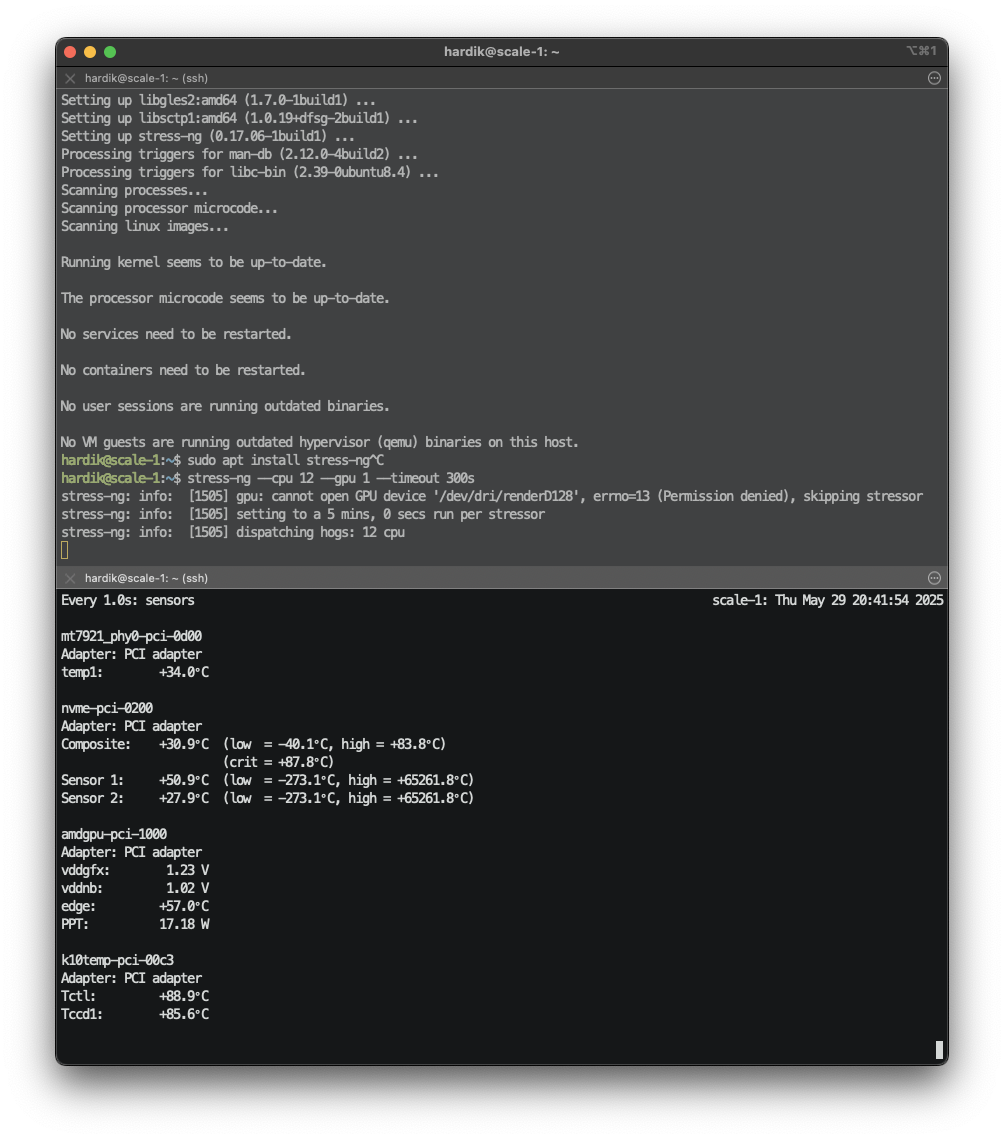Click 'Setting up libgles2:amd64' line
Viewport: 1004px width, 1139px height.
pos(219,100)
